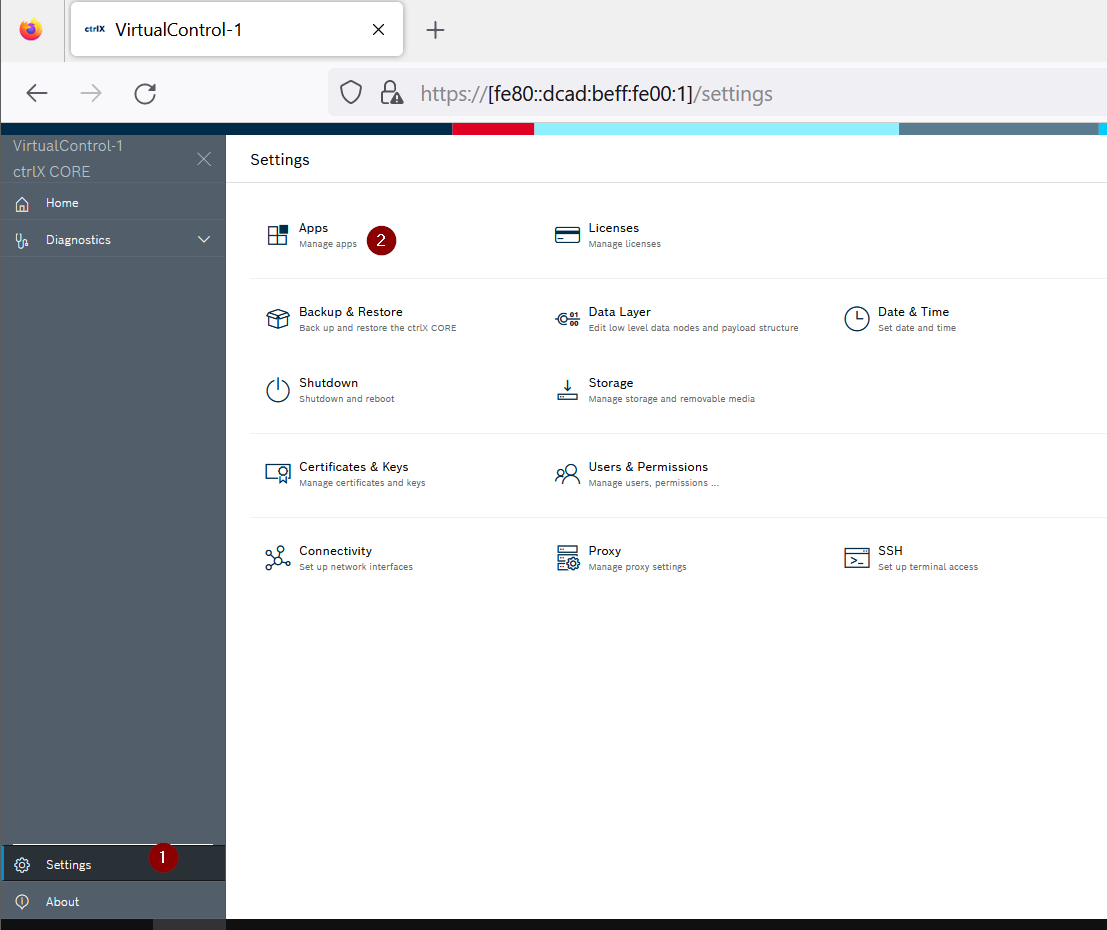Click the Home house icon in sidebar
The width and height of the screenshot is (1107, 930).
(22, 203)
